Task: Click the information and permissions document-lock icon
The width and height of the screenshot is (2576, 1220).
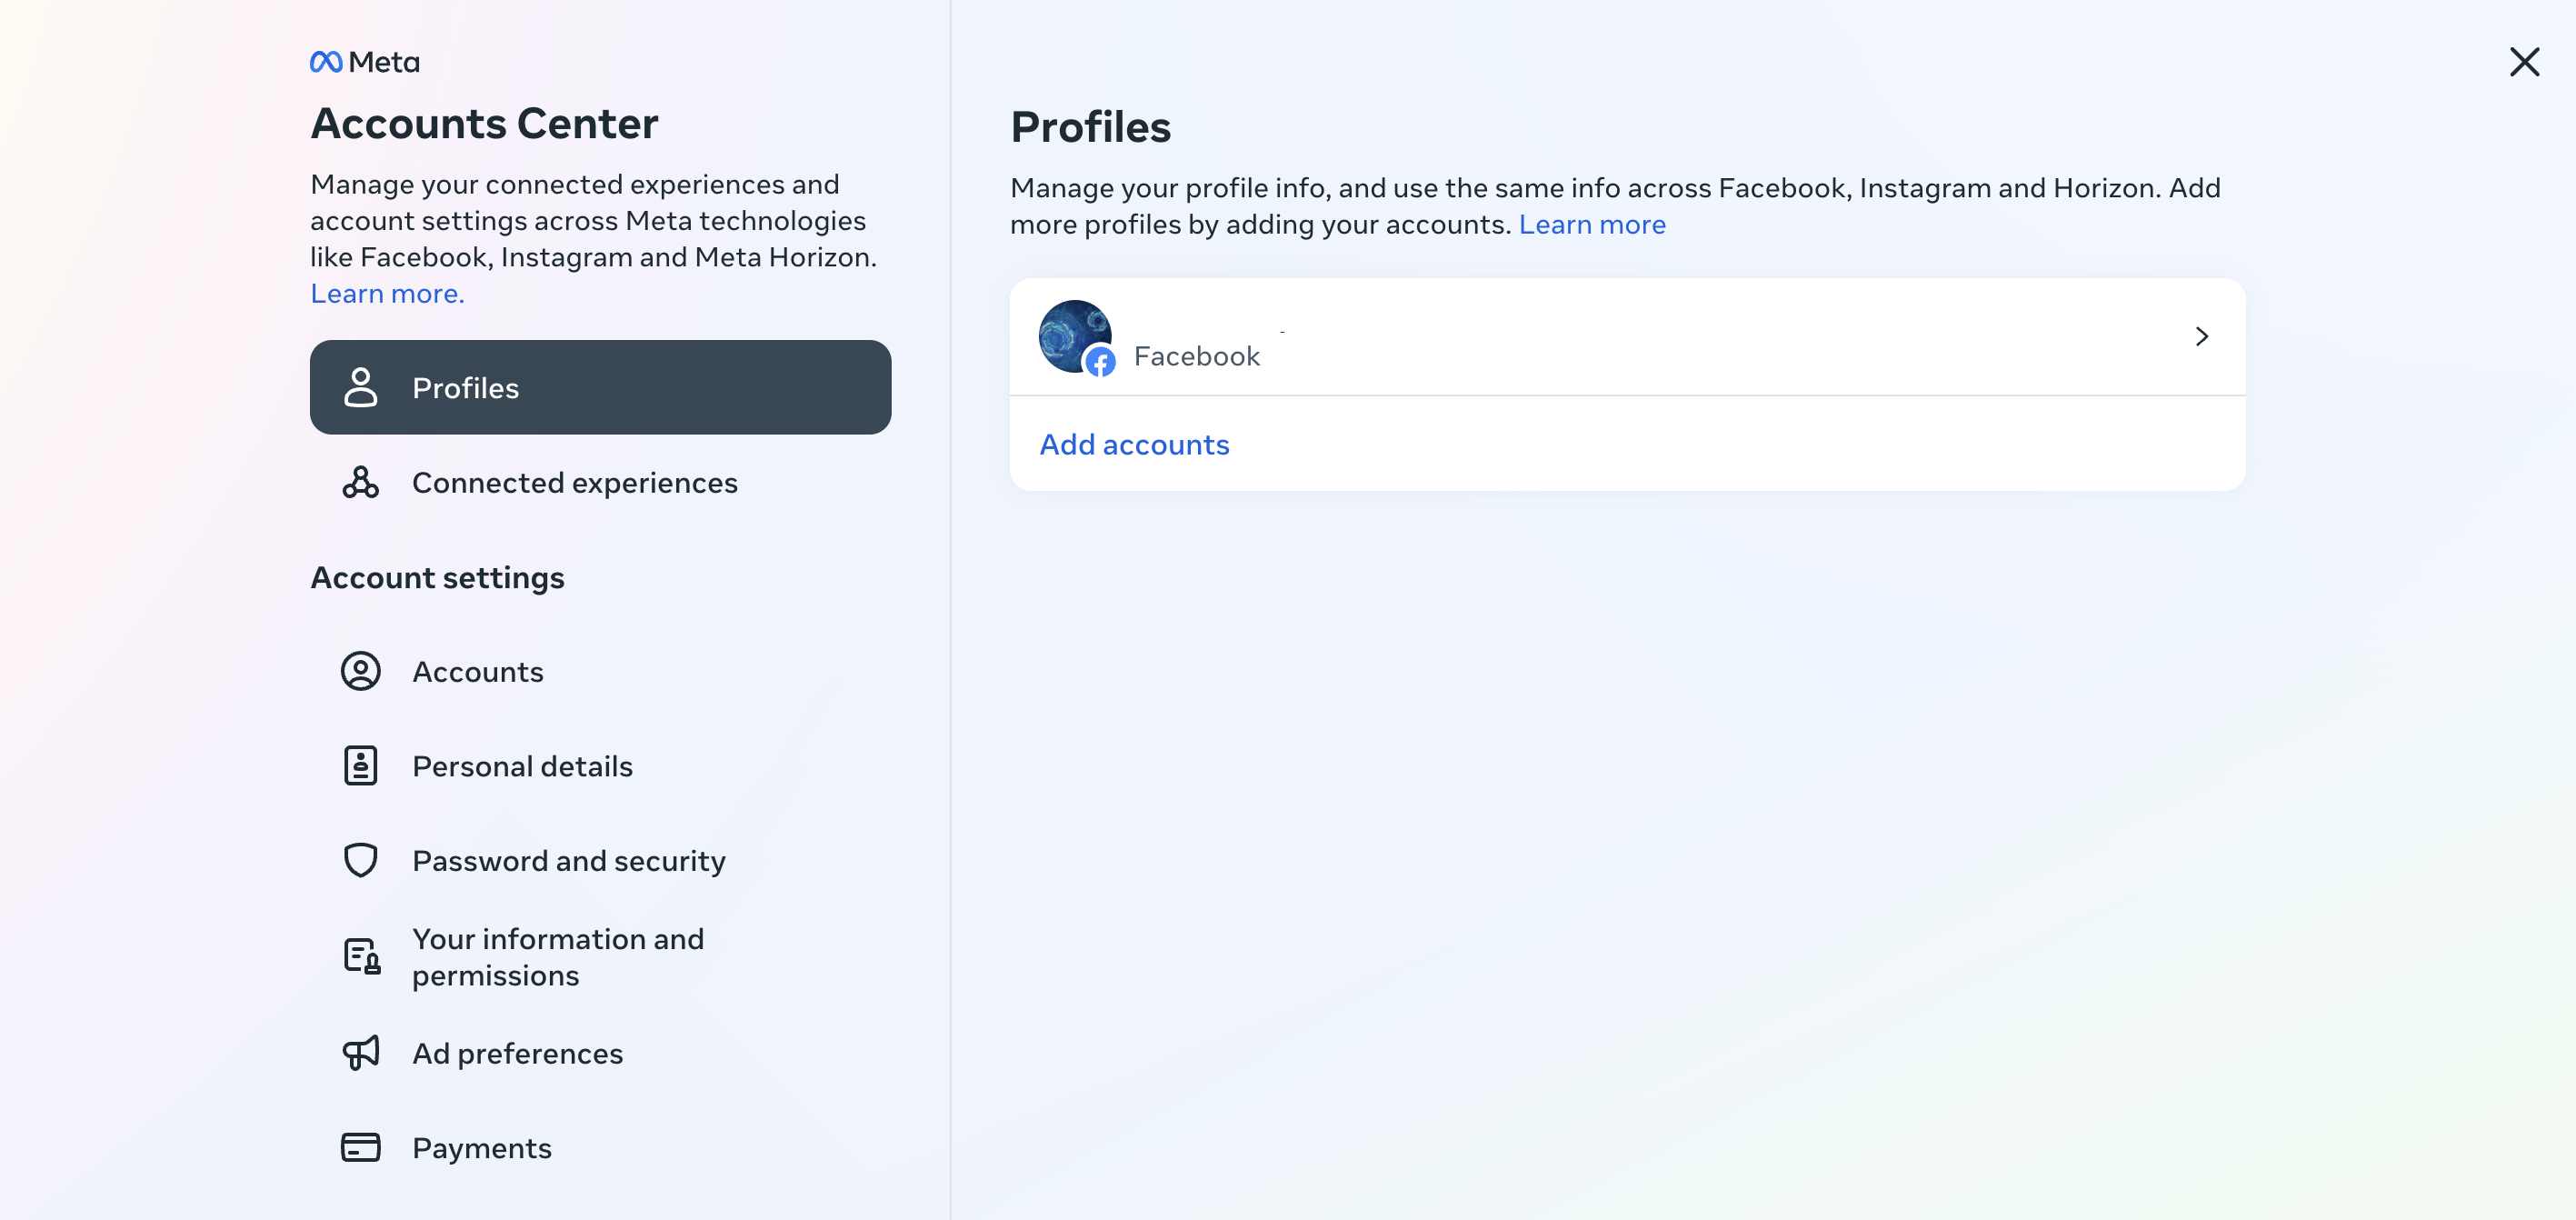Action: (x=361, y=956)
